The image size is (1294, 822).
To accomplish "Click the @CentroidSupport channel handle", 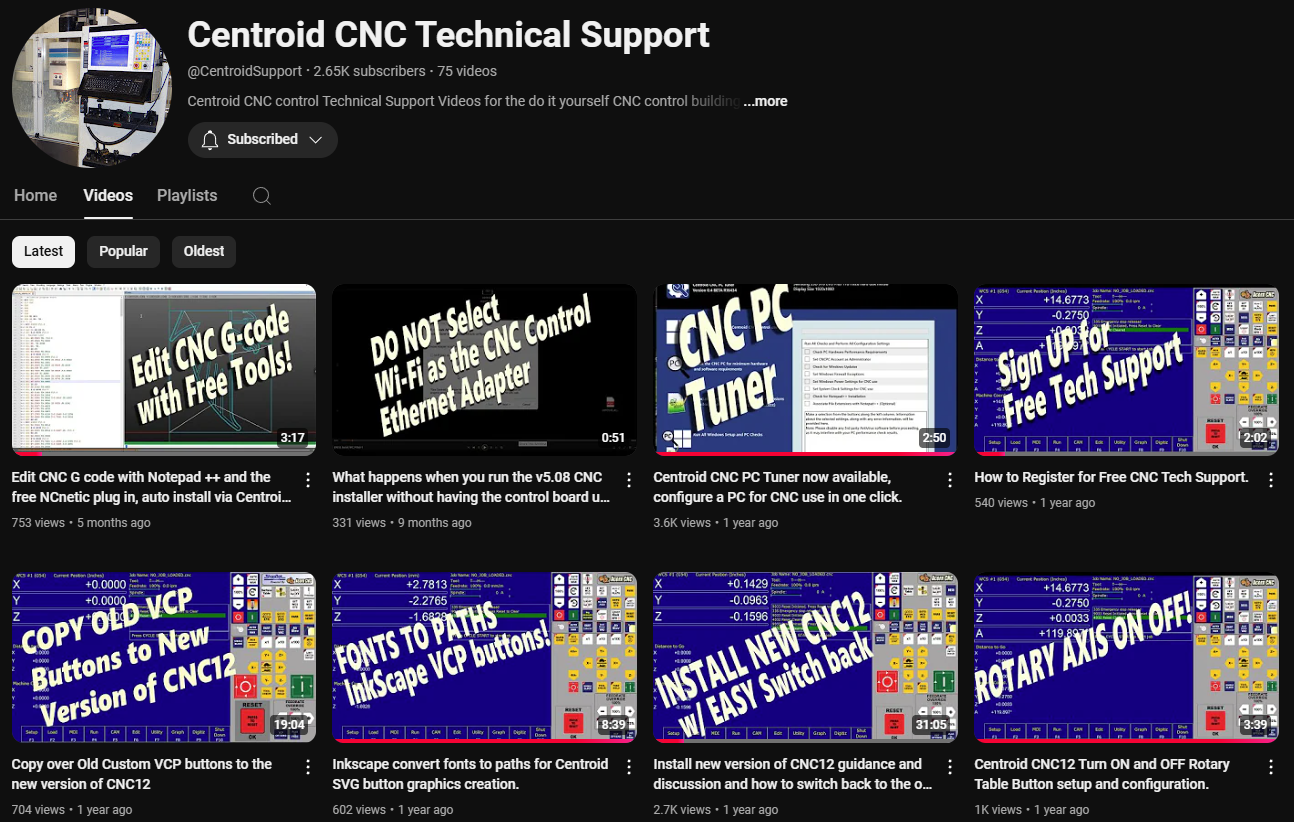I will click(x=245, y=71).
